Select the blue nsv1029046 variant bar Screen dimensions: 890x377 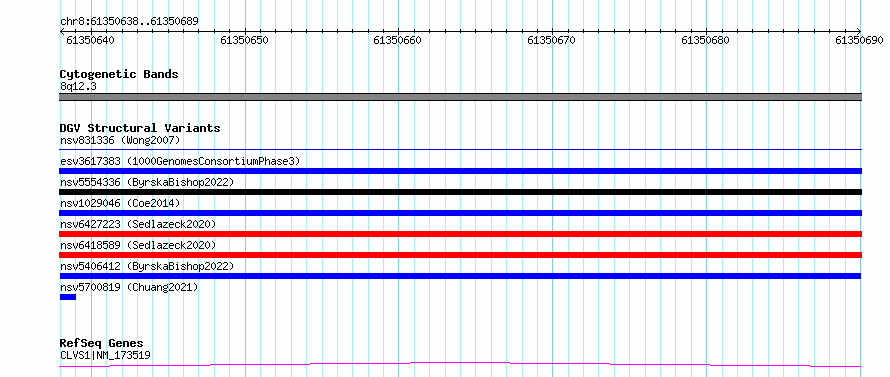[x=460, y=213]
